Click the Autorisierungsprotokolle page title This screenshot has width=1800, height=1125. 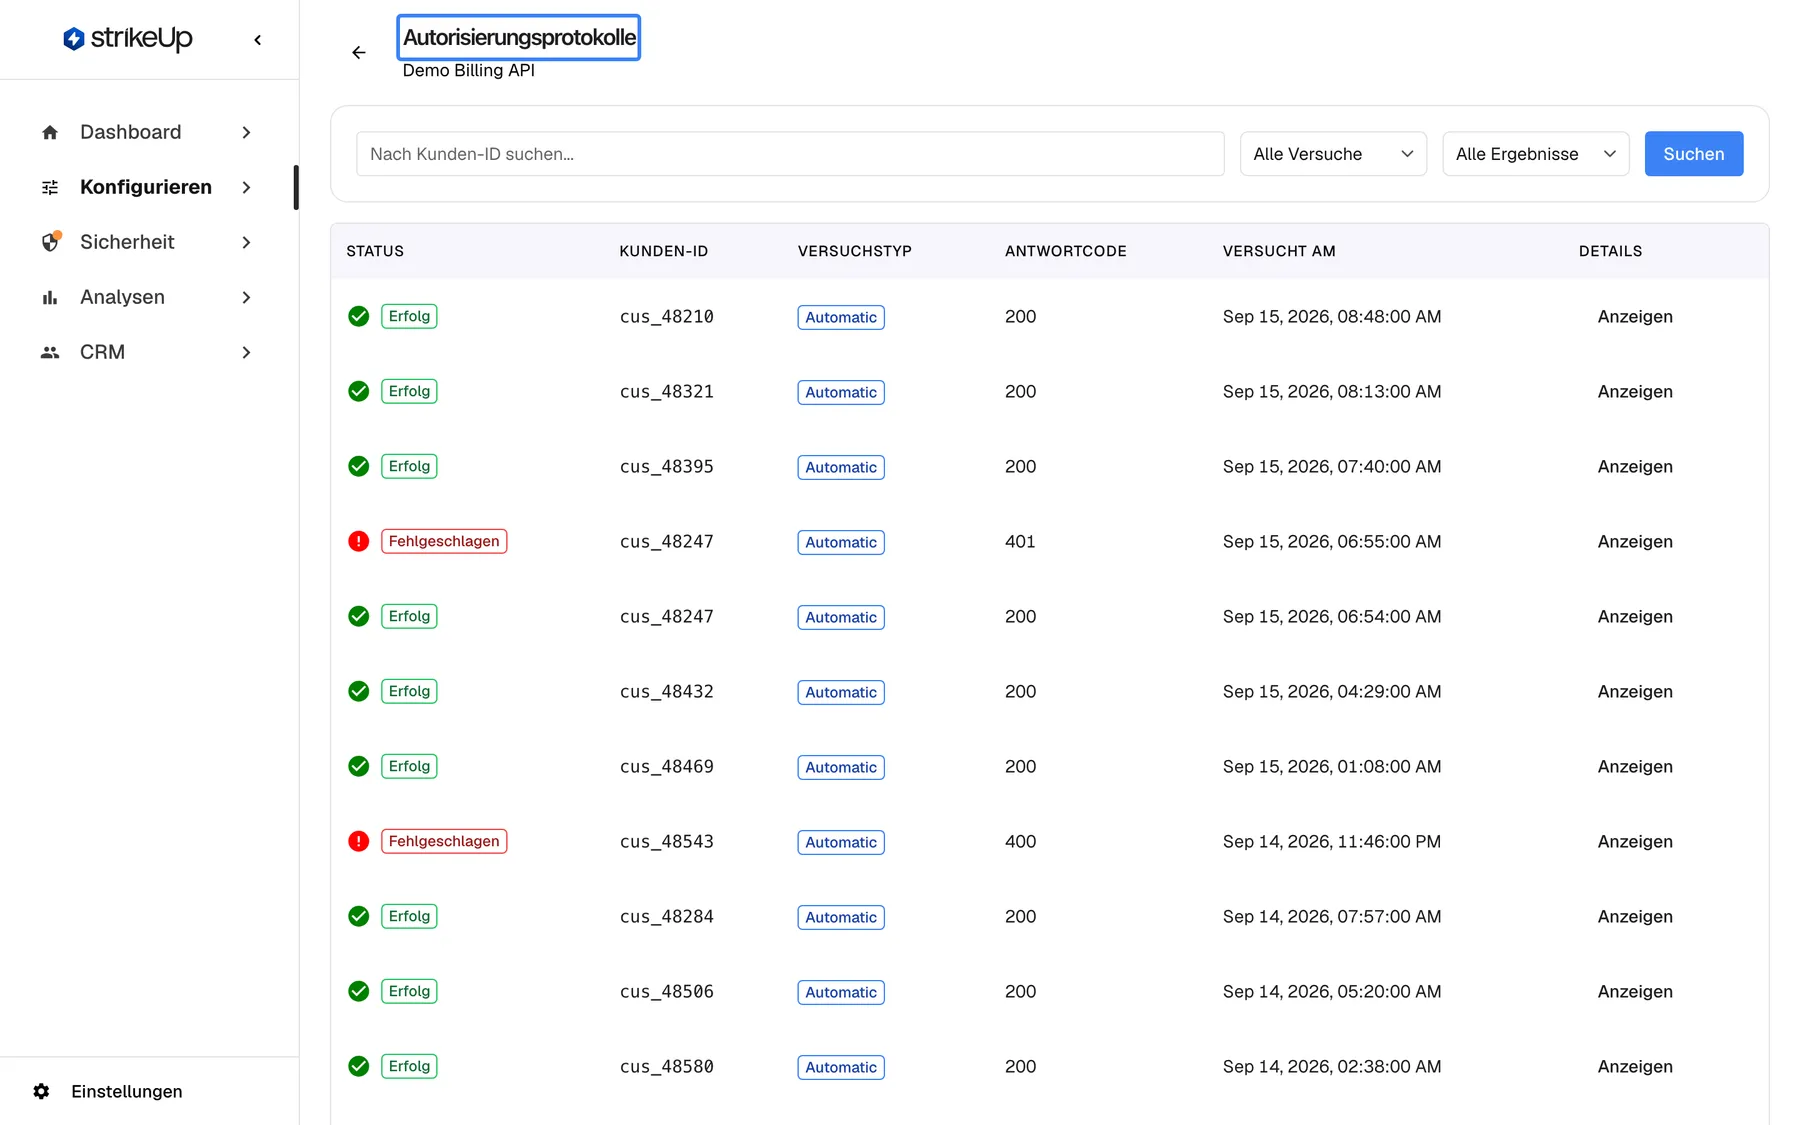[x=519, y=38]
